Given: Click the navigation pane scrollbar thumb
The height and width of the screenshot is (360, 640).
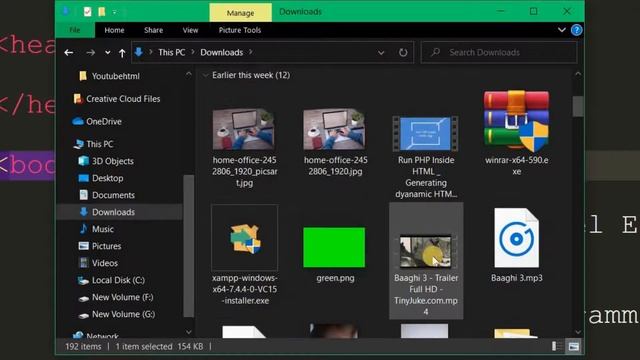Looking at the screenshot, I should tap(188, 246).
